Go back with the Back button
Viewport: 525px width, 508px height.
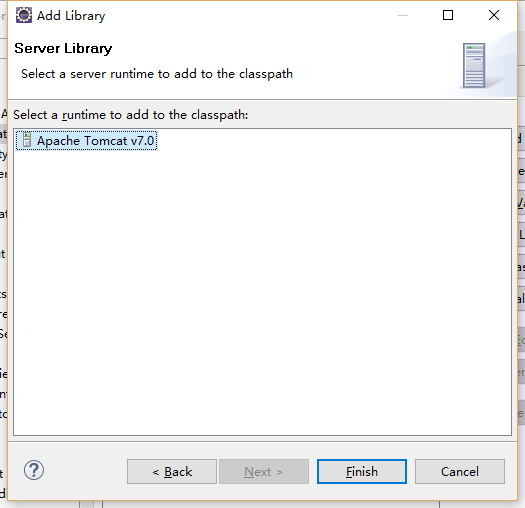pyautogui.click(x=172, y=471)
